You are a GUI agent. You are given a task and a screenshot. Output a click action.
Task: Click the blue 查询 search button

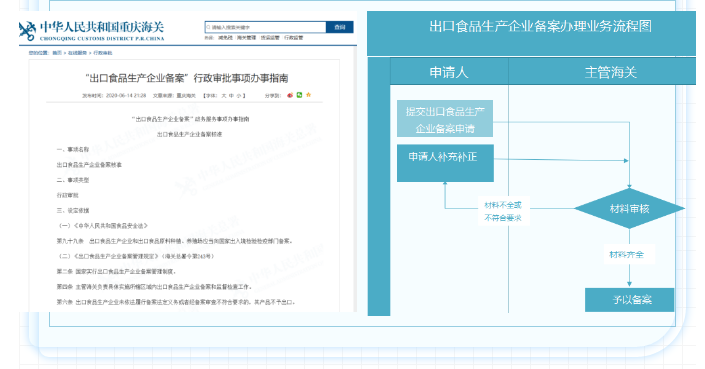pyautogui.click(x=339, y=27)
